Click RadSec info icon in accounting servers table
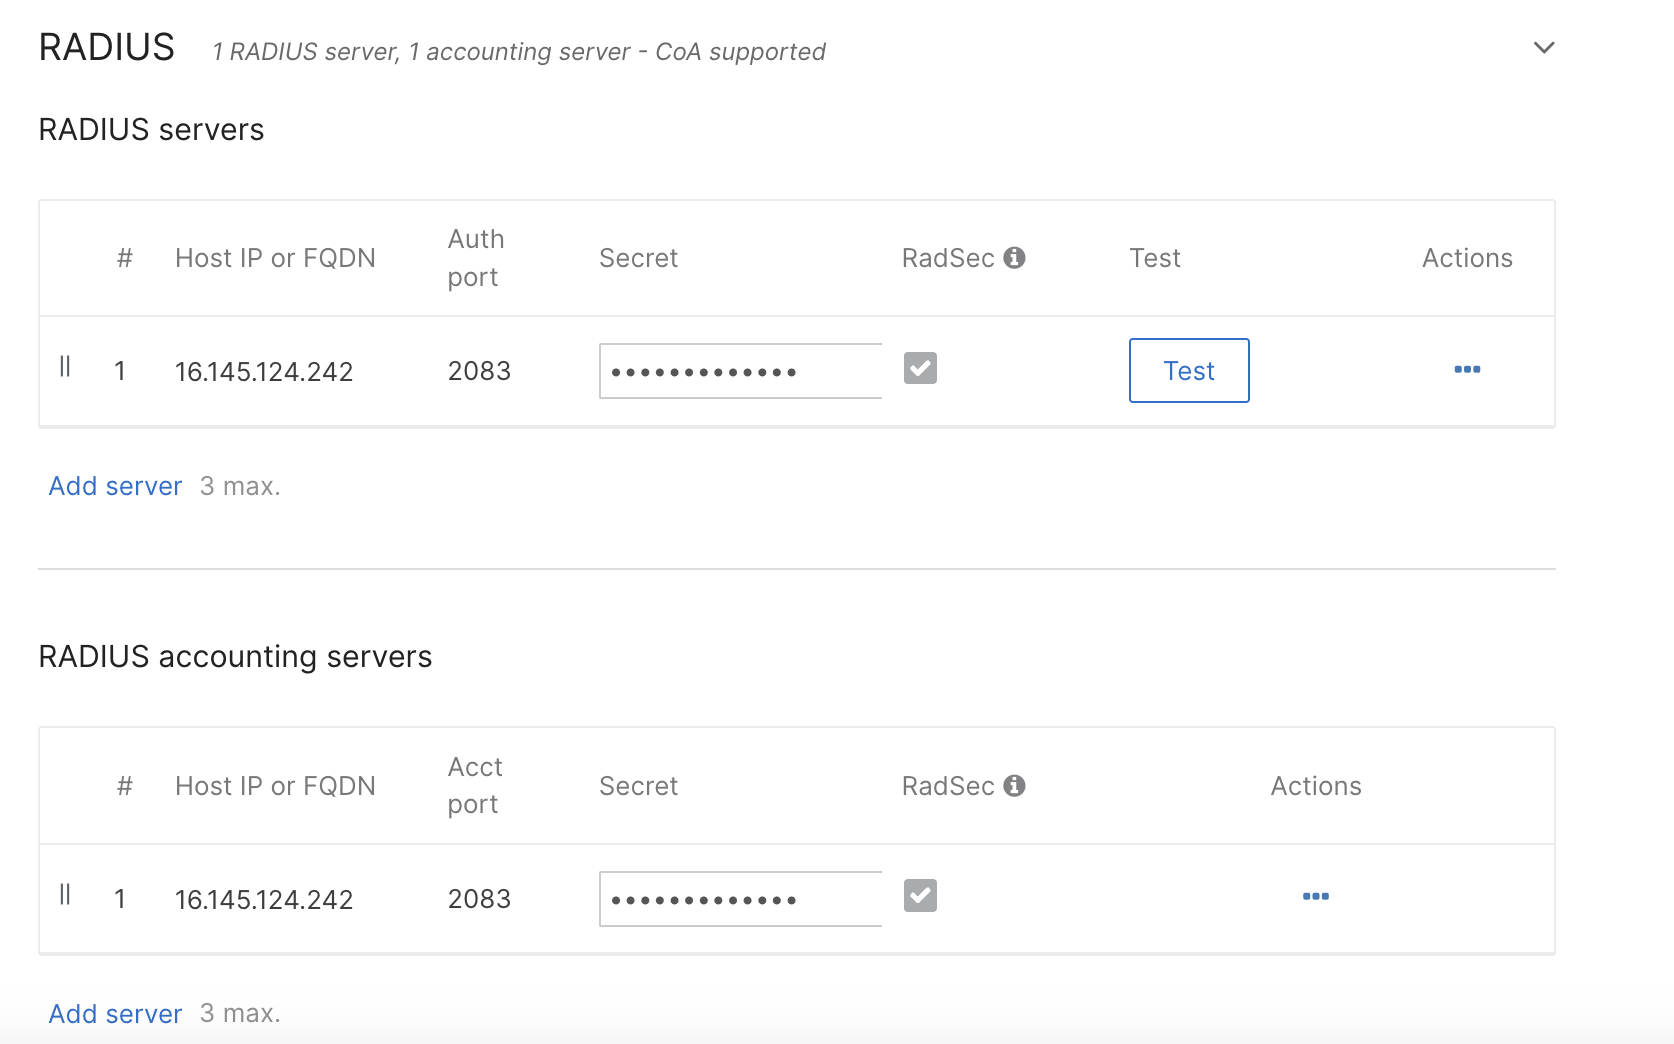Screen dimensions: 1674x1044 click(x=1014, y=786)
